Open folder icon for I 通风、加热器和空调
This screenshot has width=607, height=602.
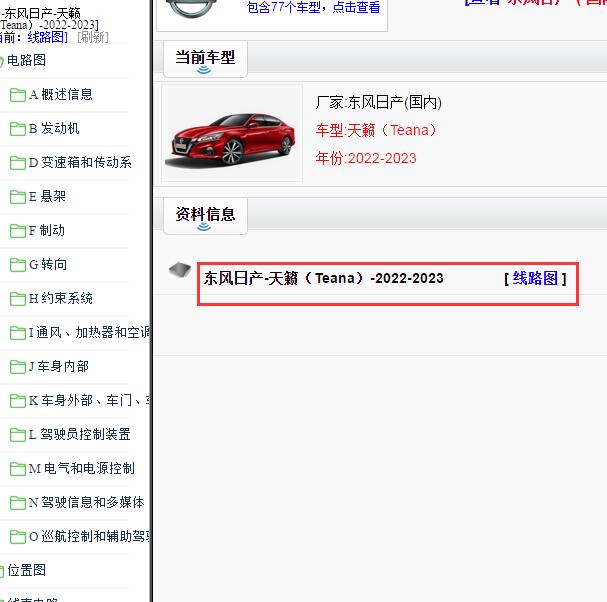tap(17, 333)
